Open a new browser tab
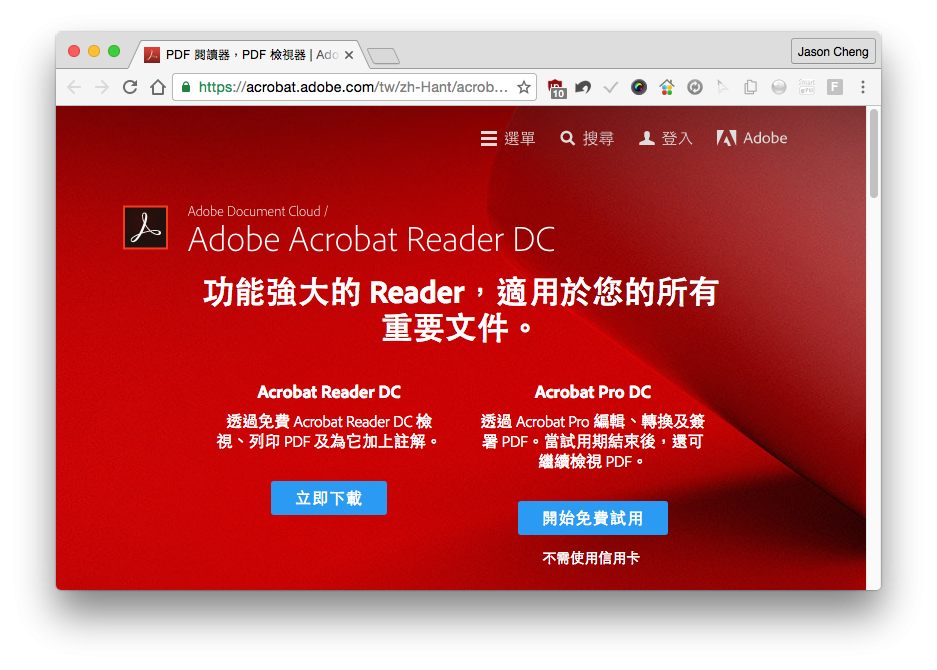 (383, 56)
